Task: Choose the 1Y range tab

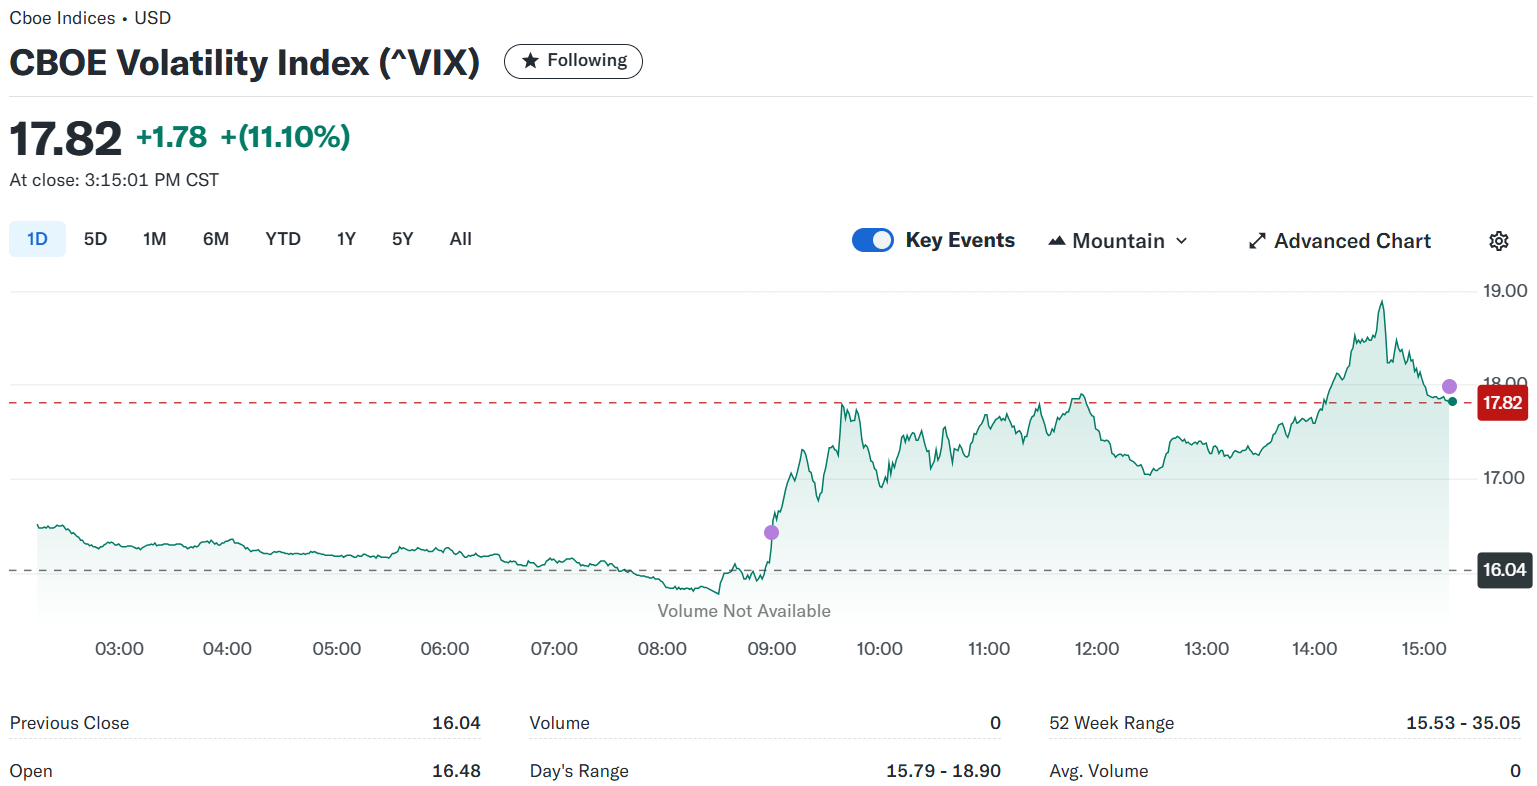Action: [x=346, y=239]
